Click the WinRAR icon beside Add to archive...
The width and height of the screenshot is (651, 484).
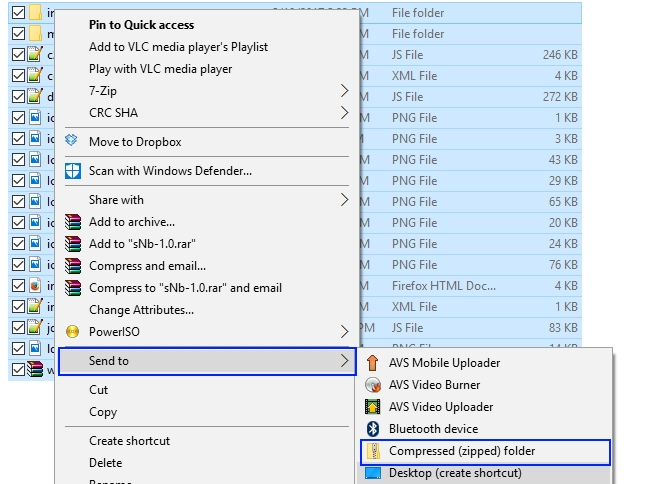tap(73, 222)
